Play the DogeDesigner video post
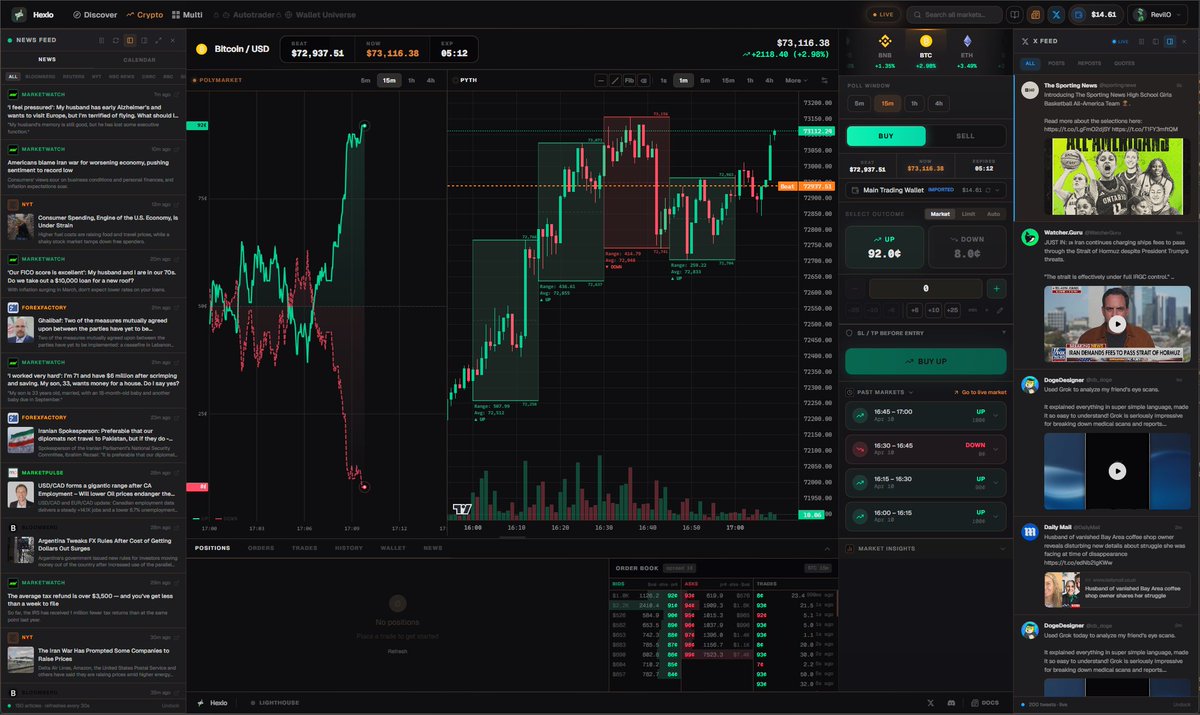Image resolution: width=1200 pixels, height=715 pixels. [x=1117, y=471]
